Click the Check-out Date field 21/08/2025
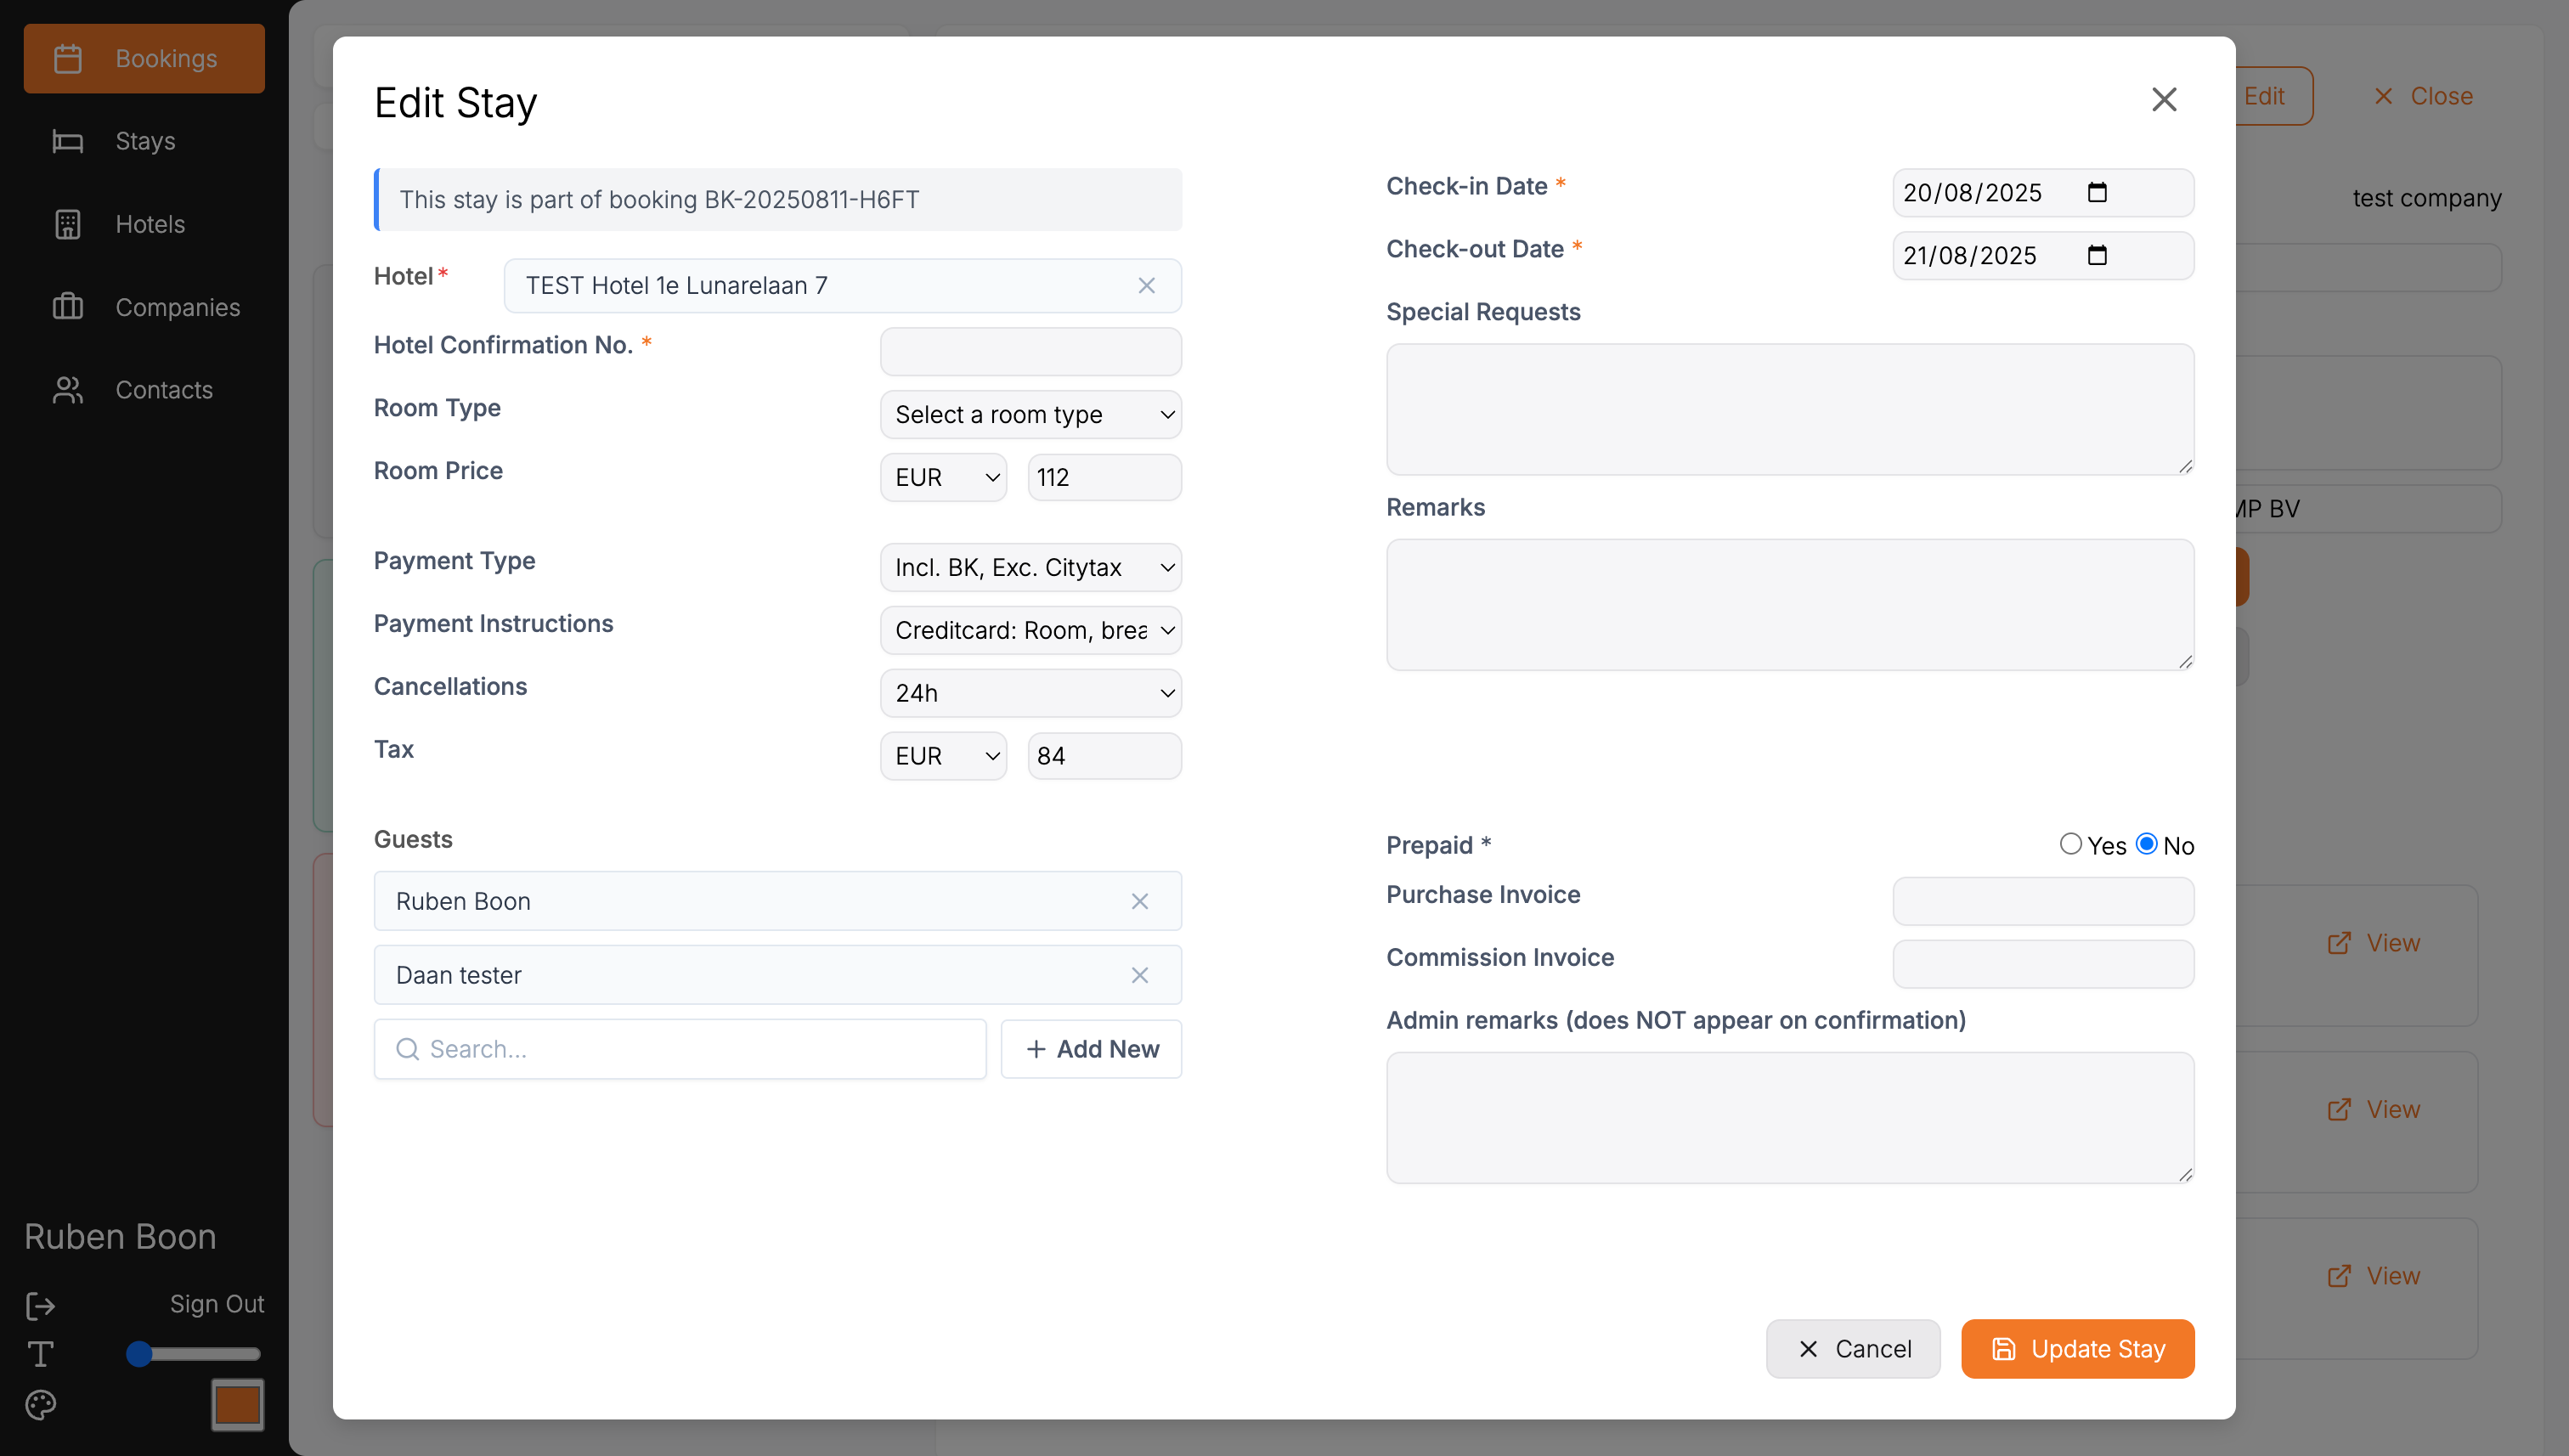Screen dimensions: 2569x1456 2043,256
